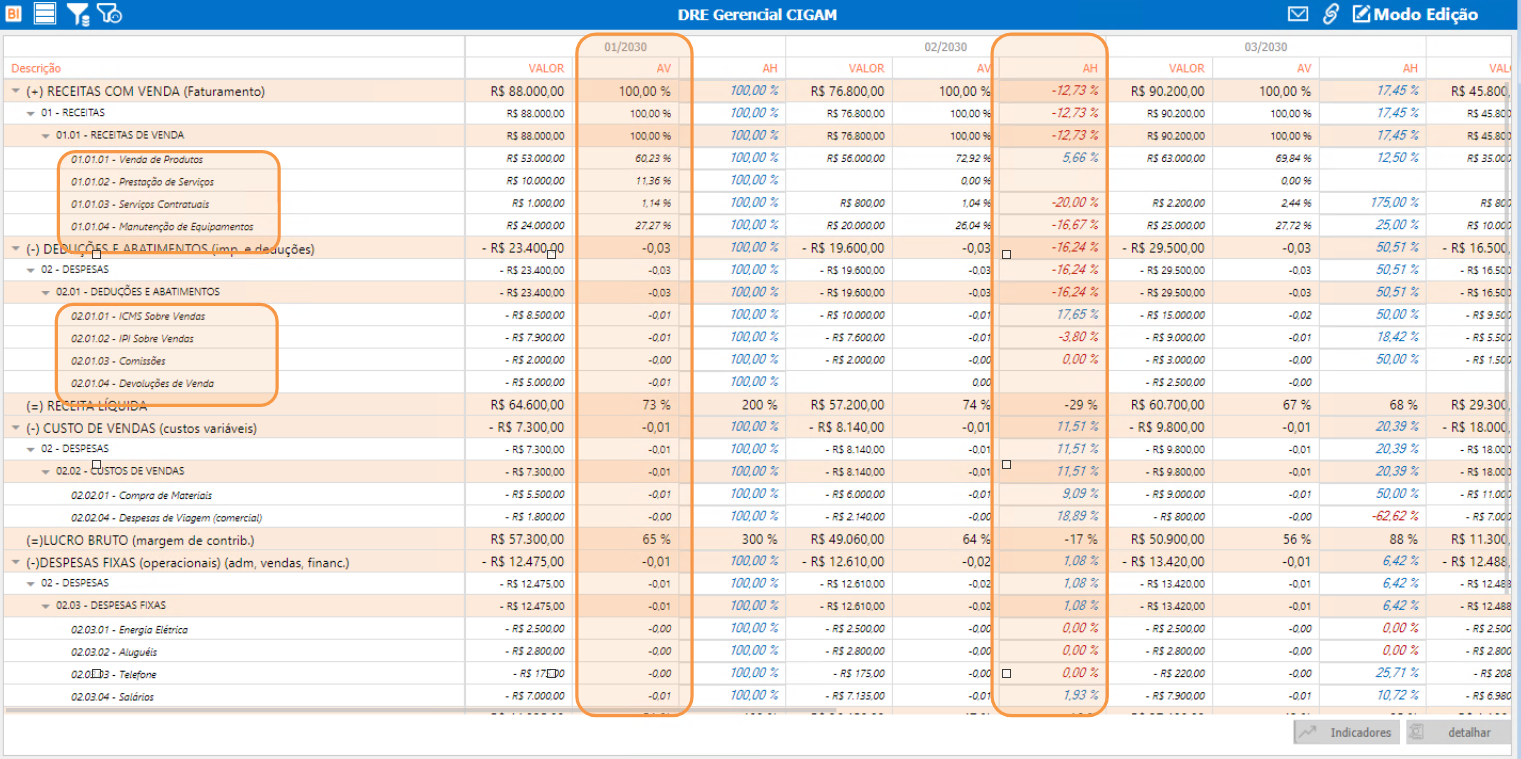Collapse the 02.02 - CUSTOS DE VENDAS group

click(46, 471)
